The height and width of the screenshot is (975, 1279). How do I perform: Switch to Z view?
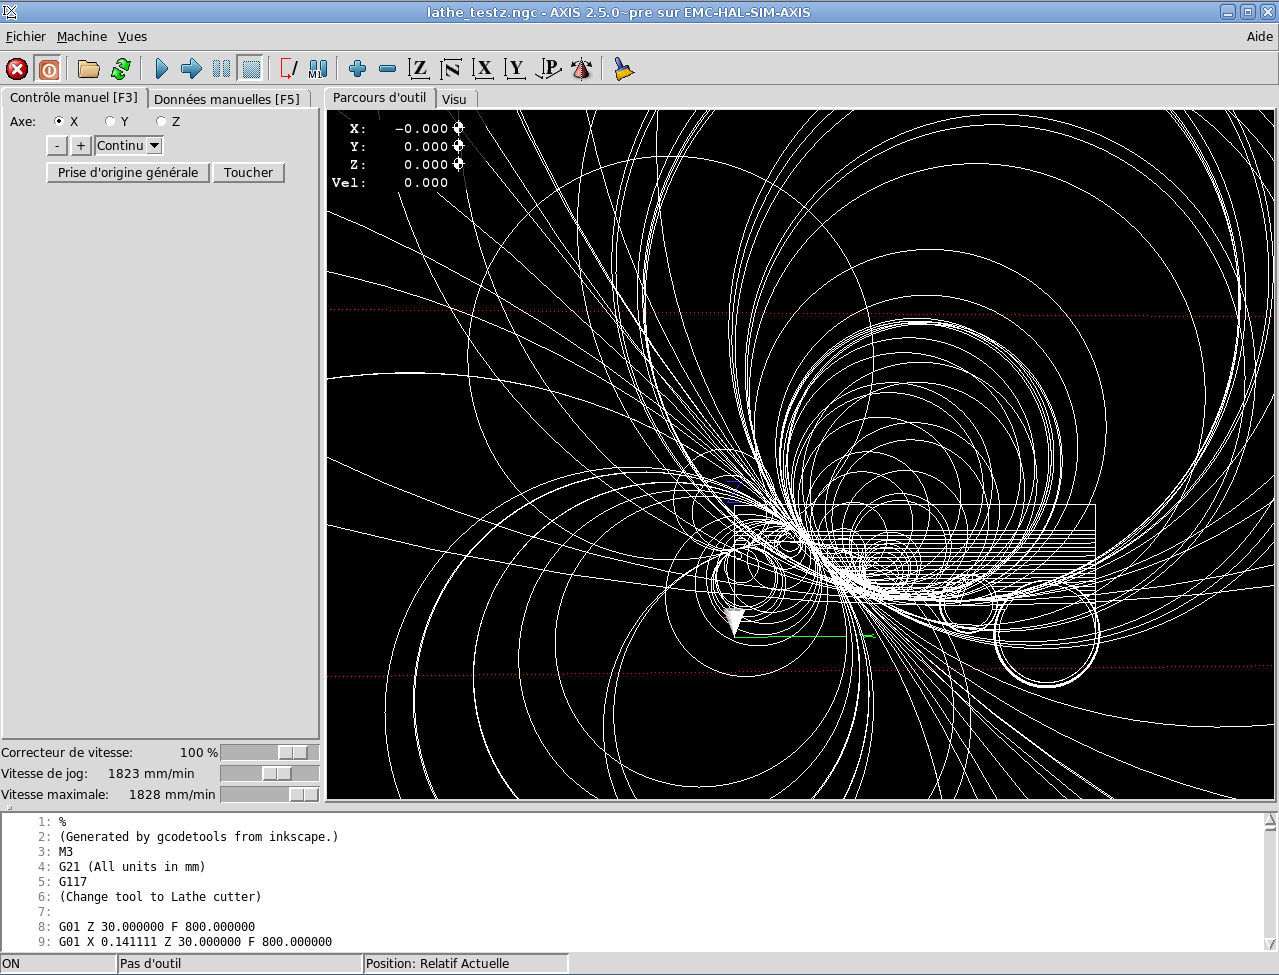tap(419, 69)
